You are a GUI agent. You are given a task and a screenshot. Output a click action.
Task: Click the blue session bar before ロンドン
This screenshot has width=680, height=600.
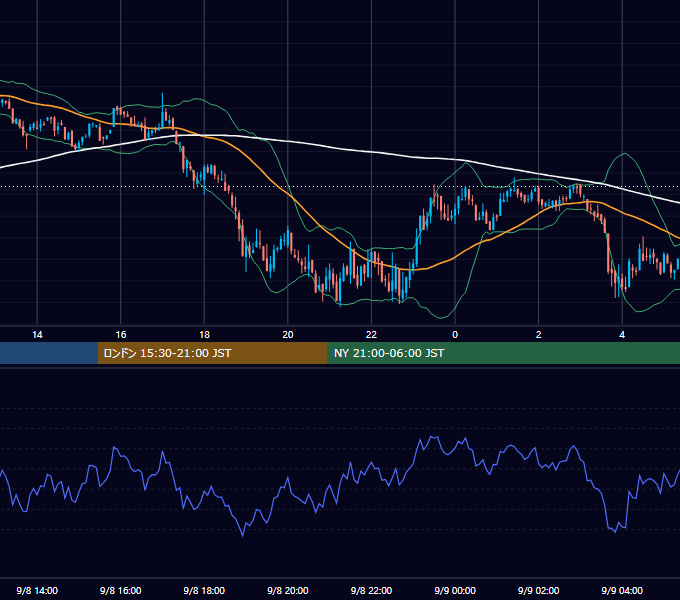pyautogui.click(x=49, y=353)
